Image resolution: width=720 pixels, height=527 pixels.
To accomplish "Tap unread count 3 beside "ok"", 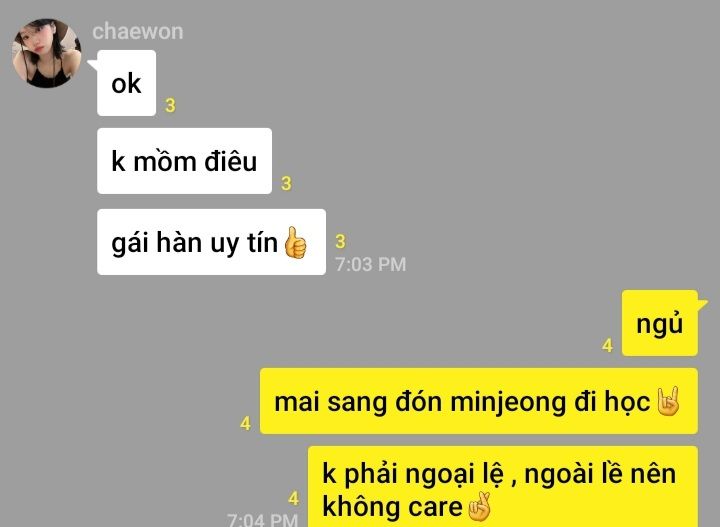I will (x=170, y=106).
